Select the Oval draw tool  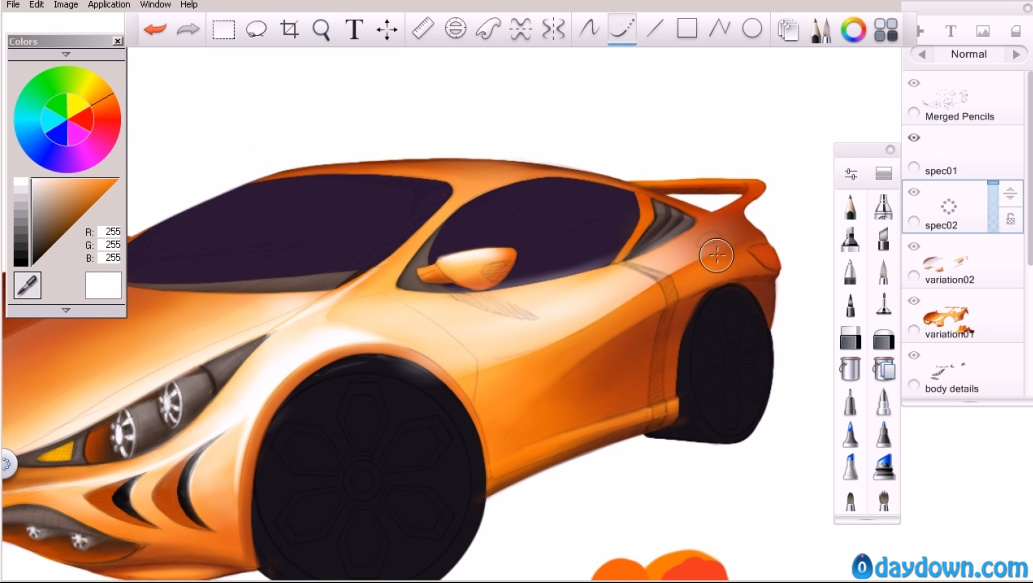pos(752,28)
